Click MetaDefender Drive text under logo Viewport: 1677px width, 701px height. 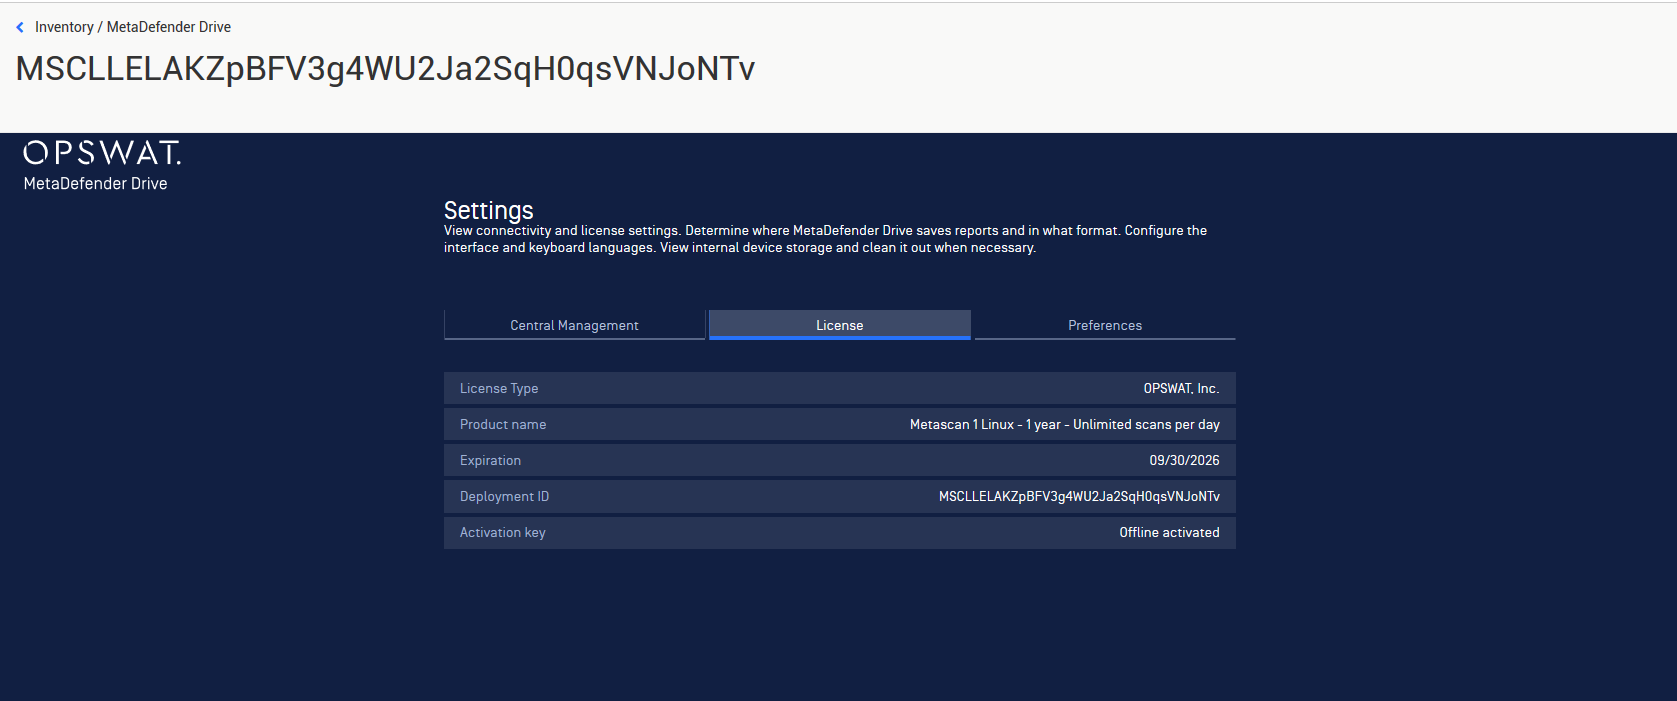pos(96,184)
